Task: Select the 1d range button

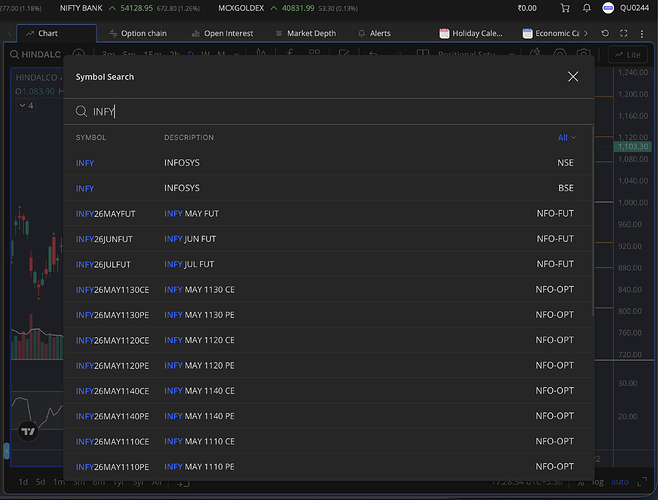Action: coord(23,482)
